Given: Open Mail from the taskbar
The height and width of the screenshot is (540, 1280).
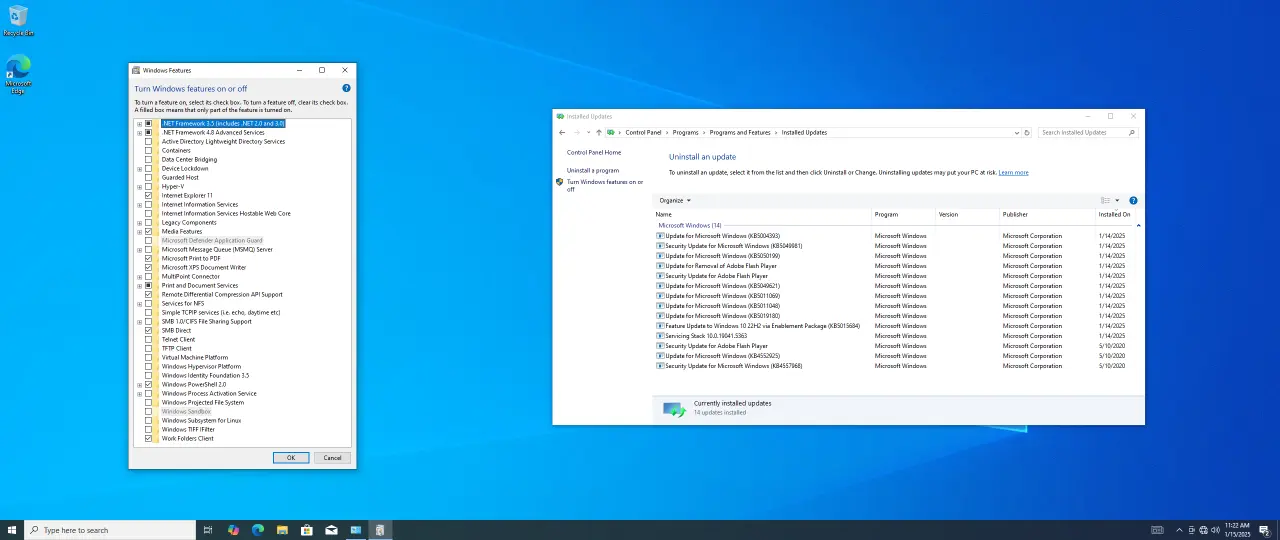Looking at the screenshot, I should pyautogui.click(x=331, y=530).
